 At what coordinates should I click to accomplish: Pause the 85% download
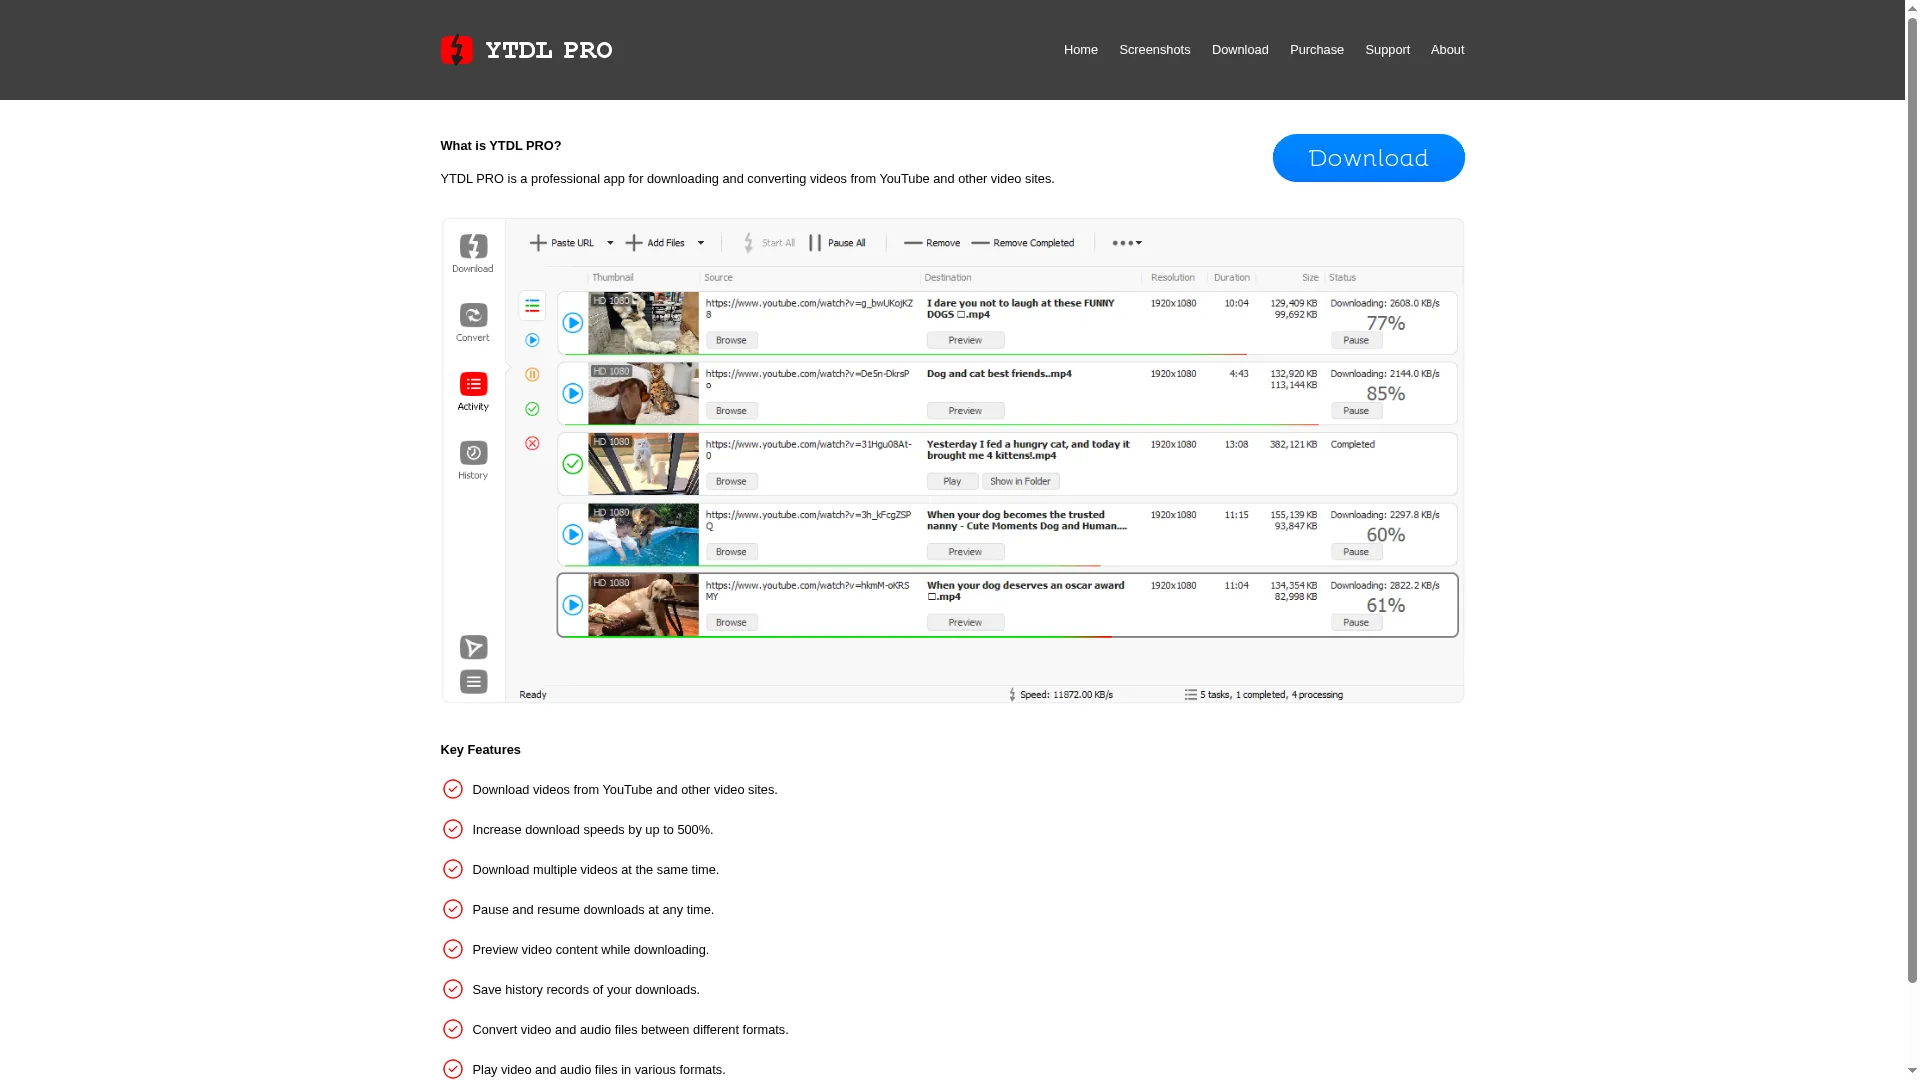1356,411
